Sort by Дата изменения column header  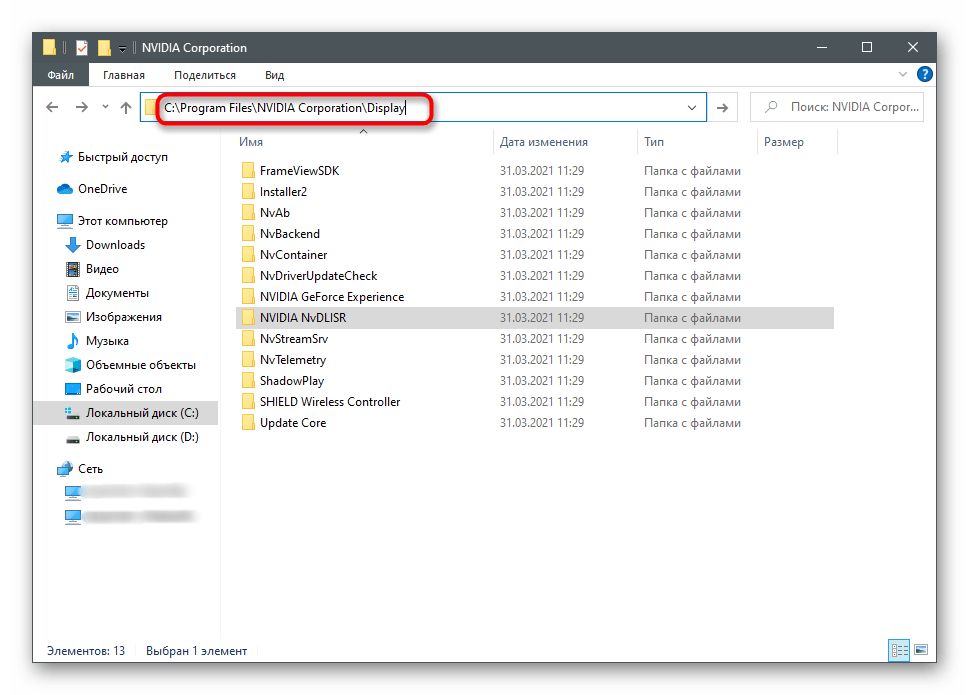543,141
